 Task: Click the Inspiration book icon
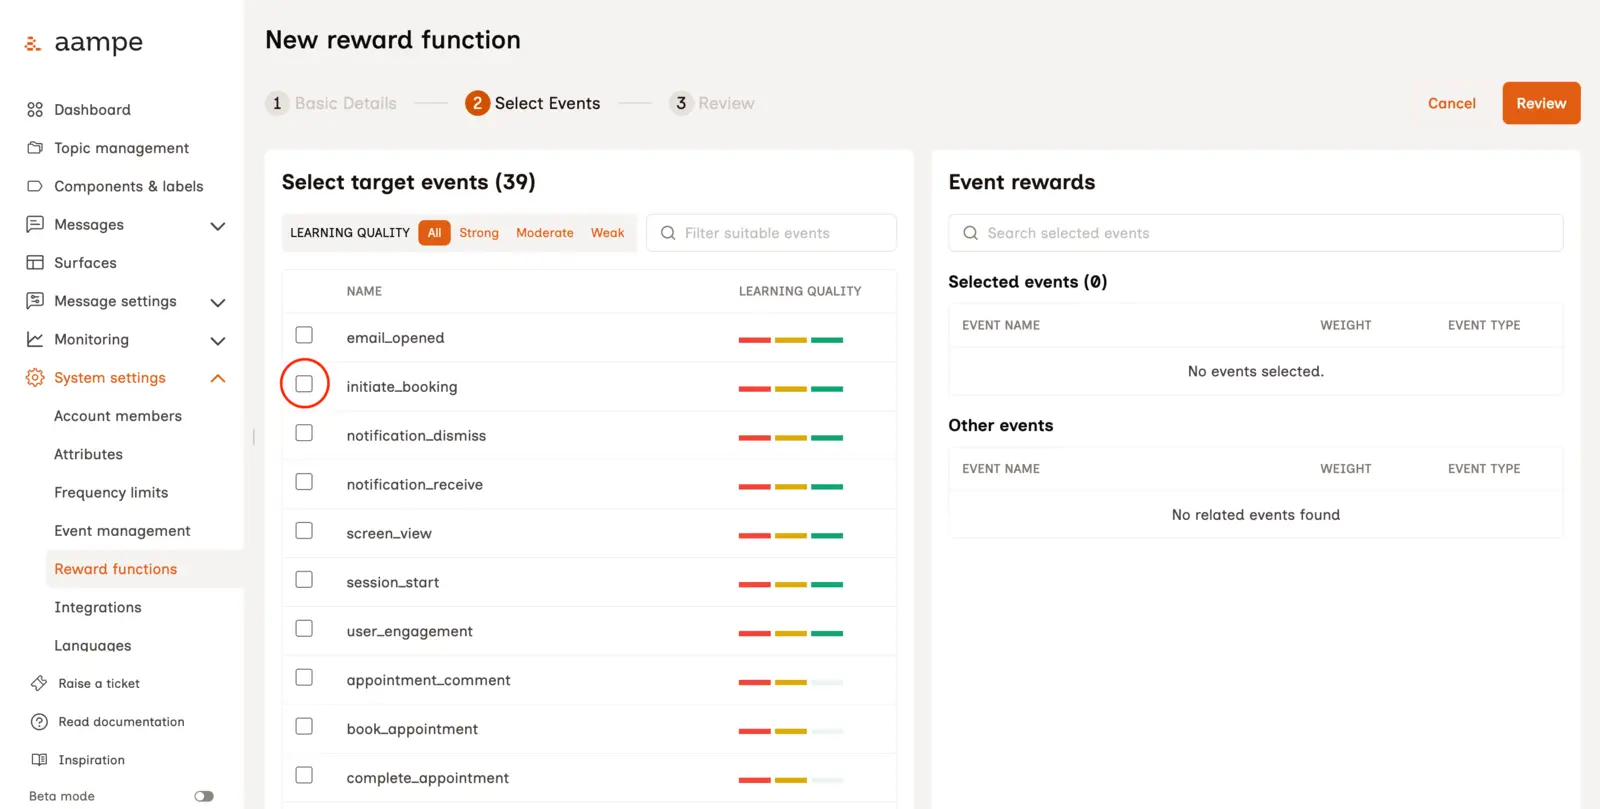pyautogui.click(x=39, y=760)
